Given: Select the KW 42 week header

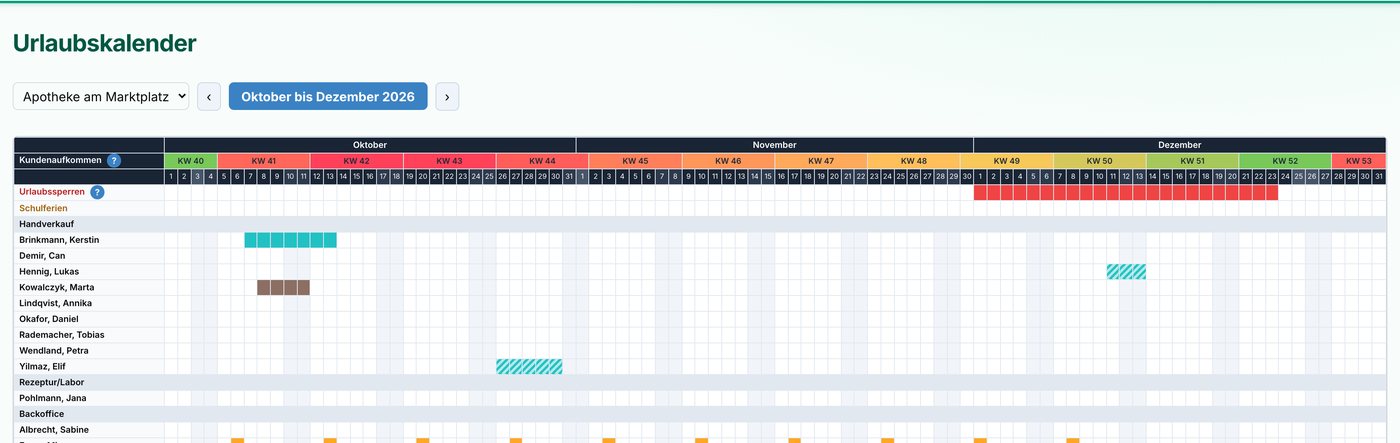Looking at the screenshot, I should pyautogui.click(x=357, y=161).
